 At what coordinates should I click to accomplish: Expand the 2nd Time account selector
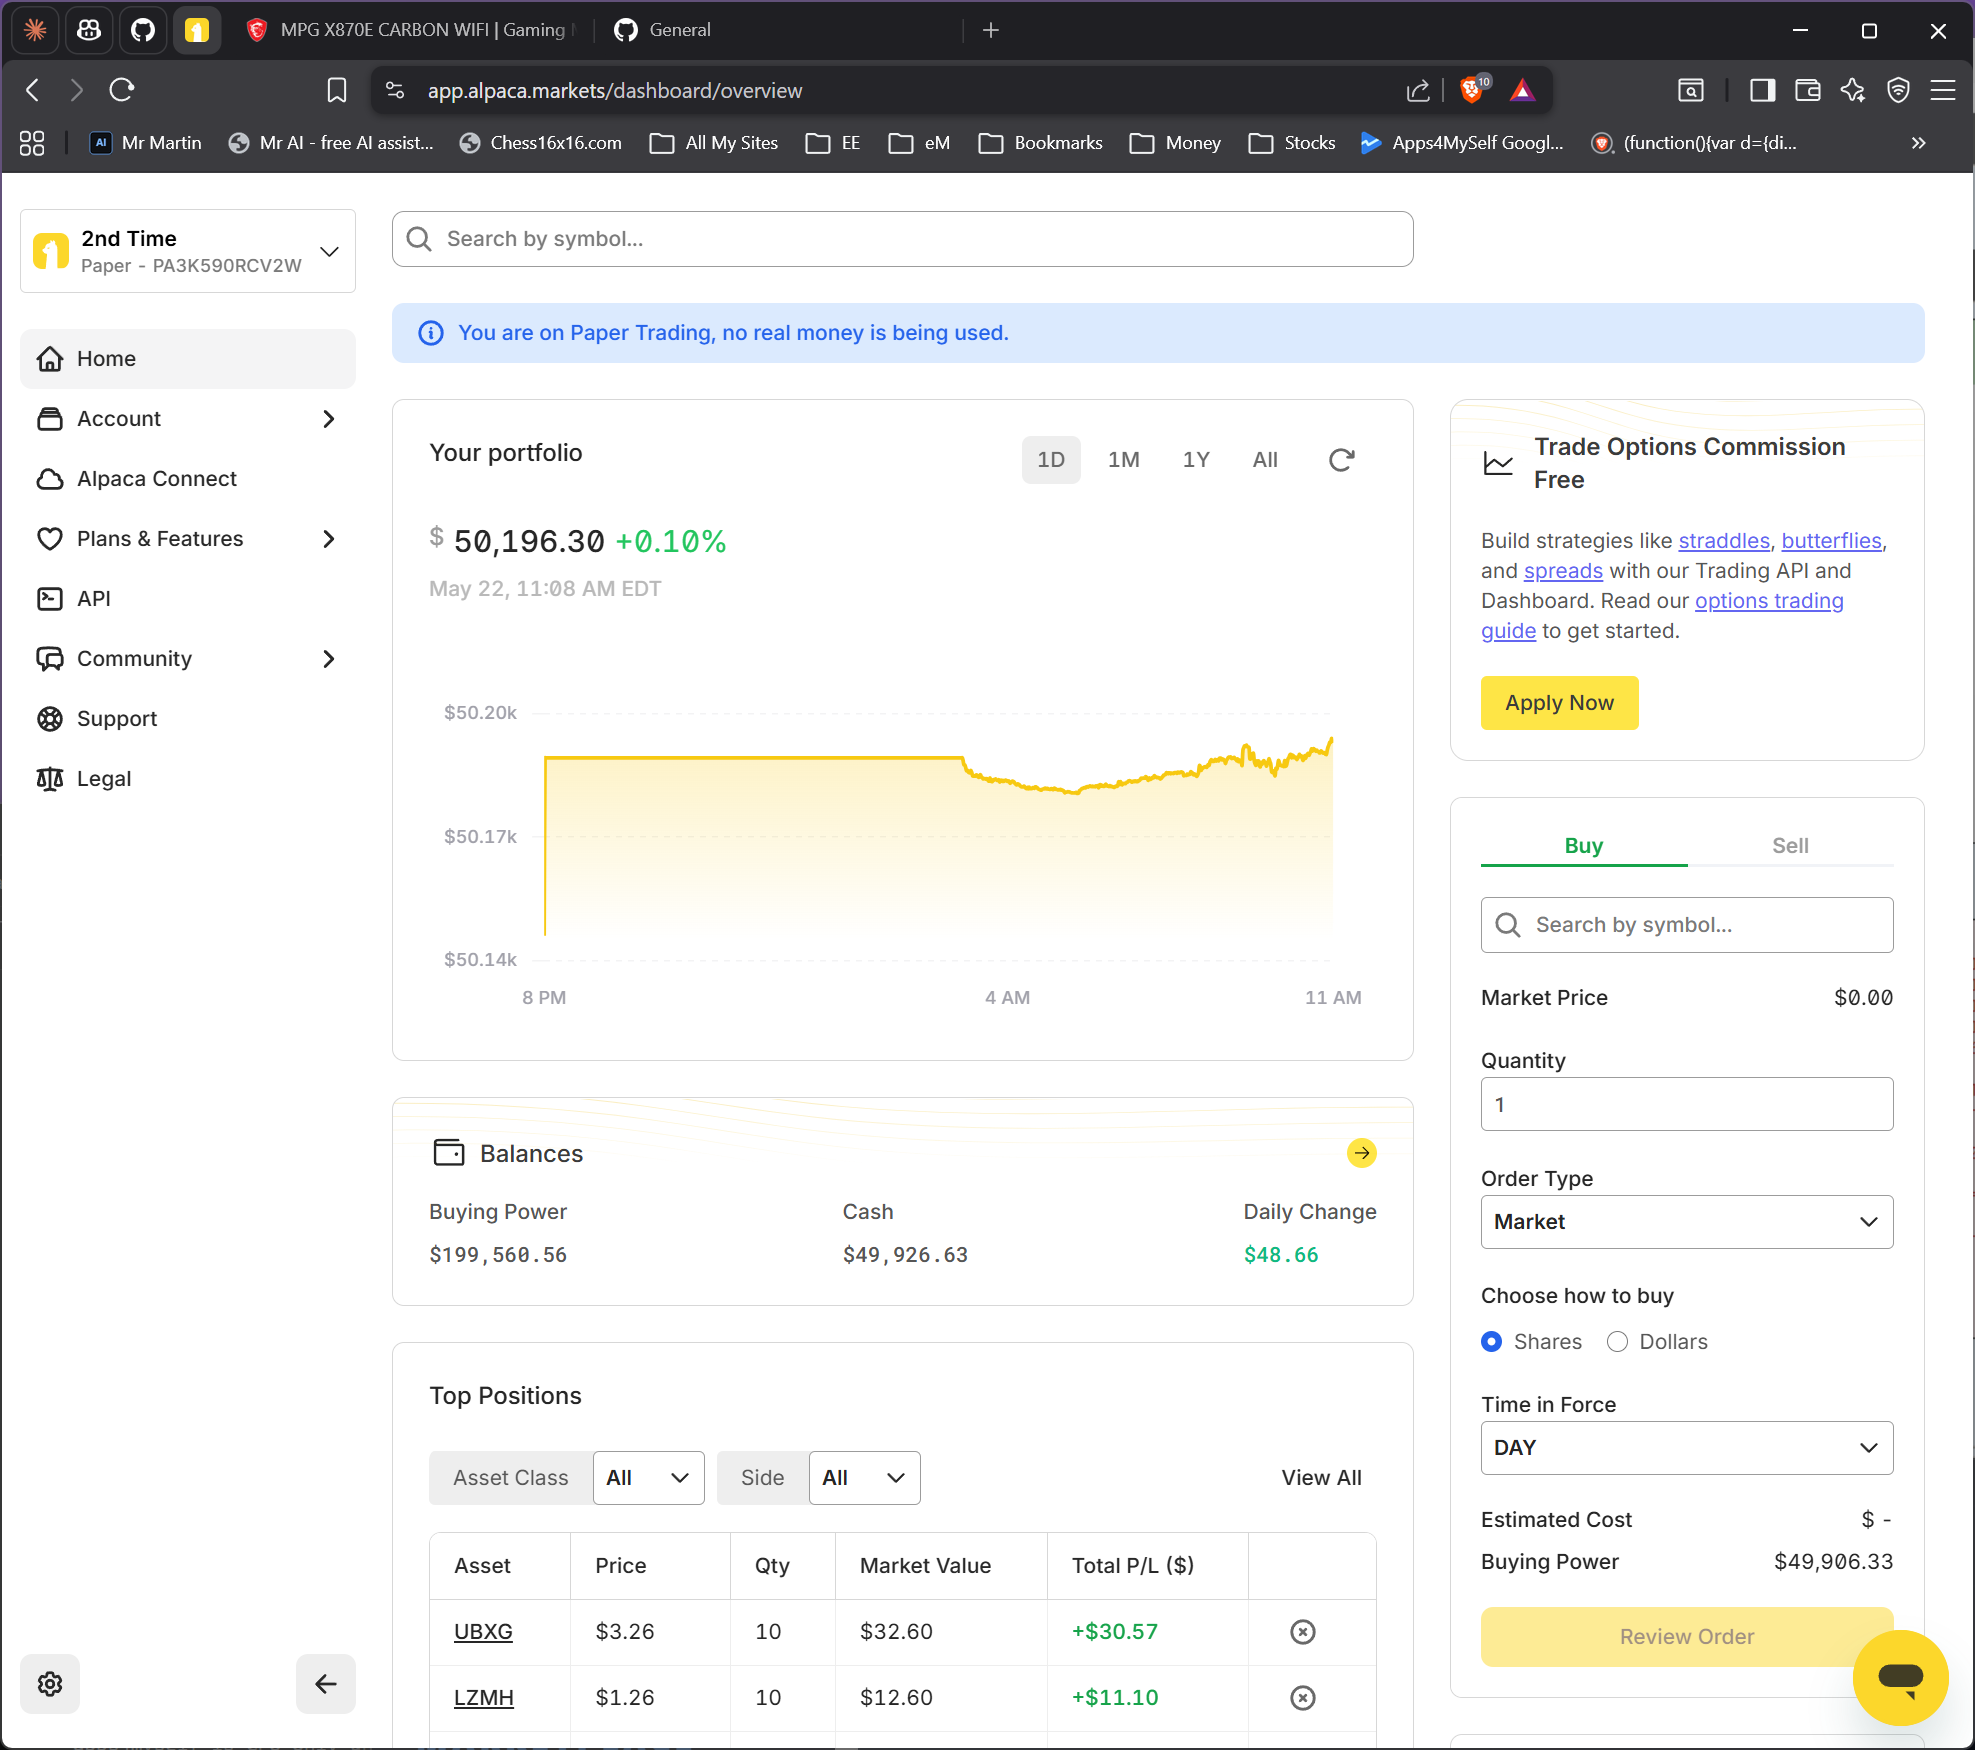click(188, 251)
